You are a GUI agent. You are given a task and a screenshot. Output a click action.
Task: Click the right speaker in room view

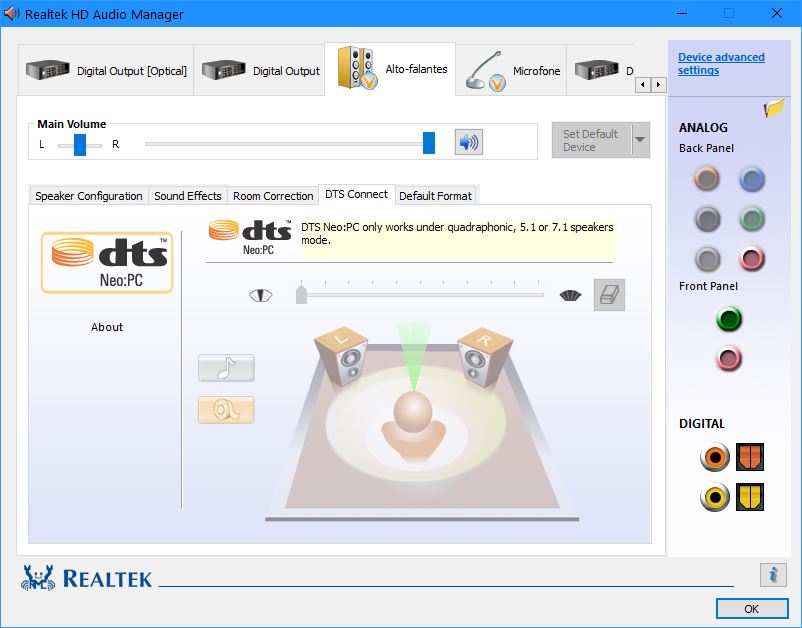pyautogui.click(x=484, y=357)
